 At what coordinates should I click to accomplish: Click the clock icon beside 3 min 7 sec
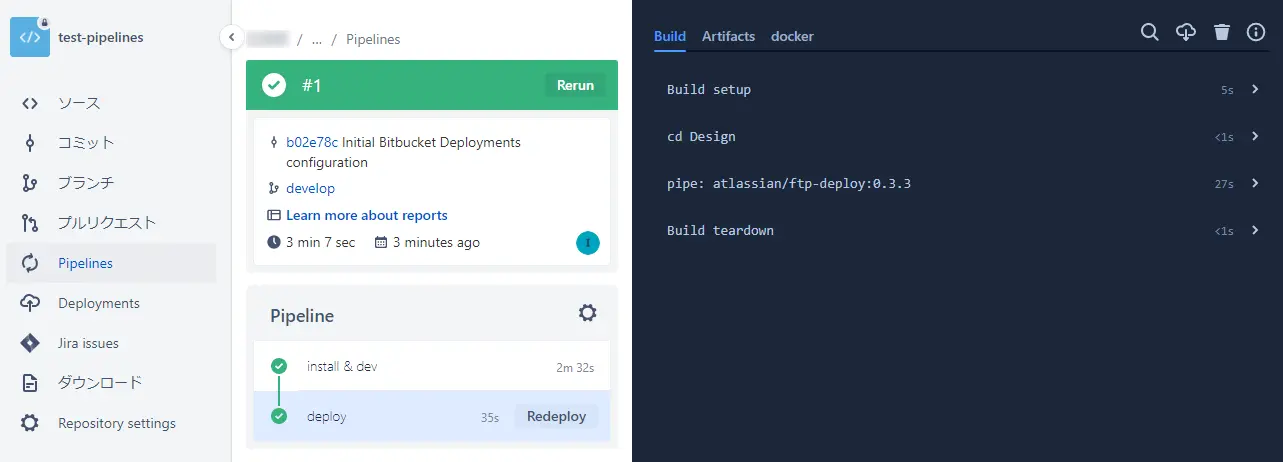click(274, 242)
